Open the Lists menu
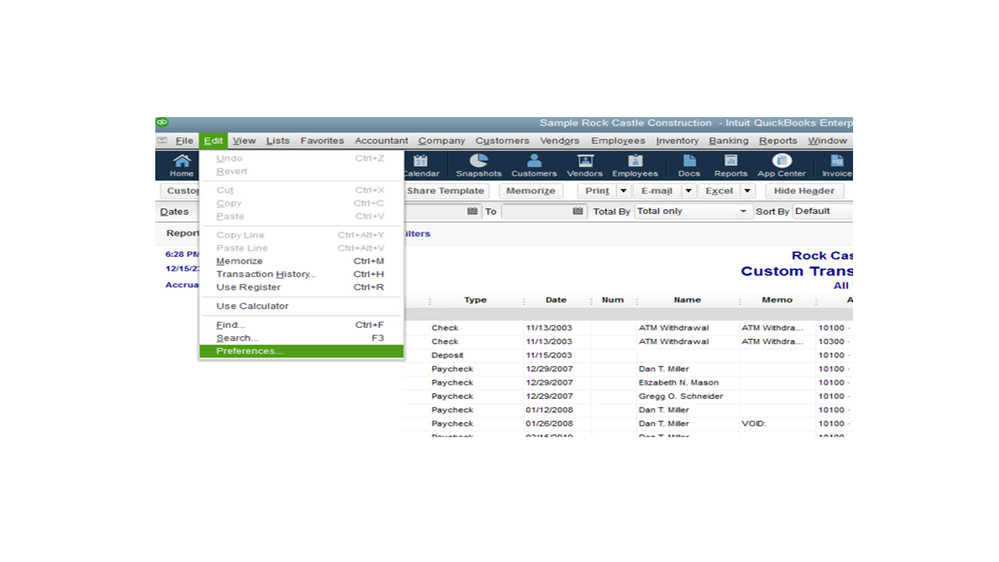Image resolution: width=999 pixels, height=562 pixels. click(278, 140)
